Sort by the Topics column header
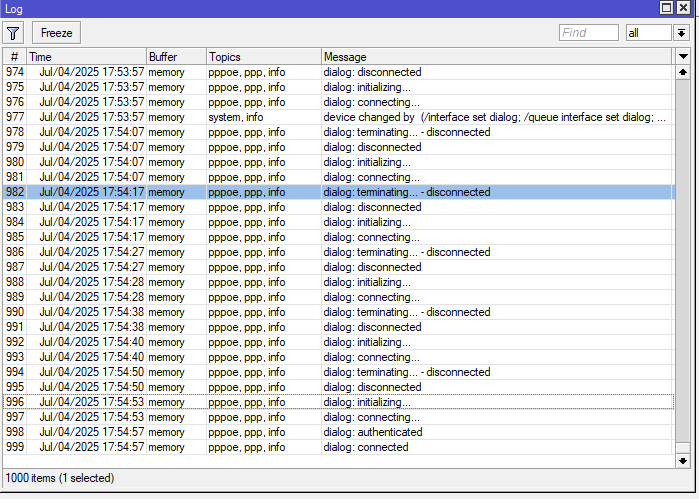699x499 pixels. point(264,57)
